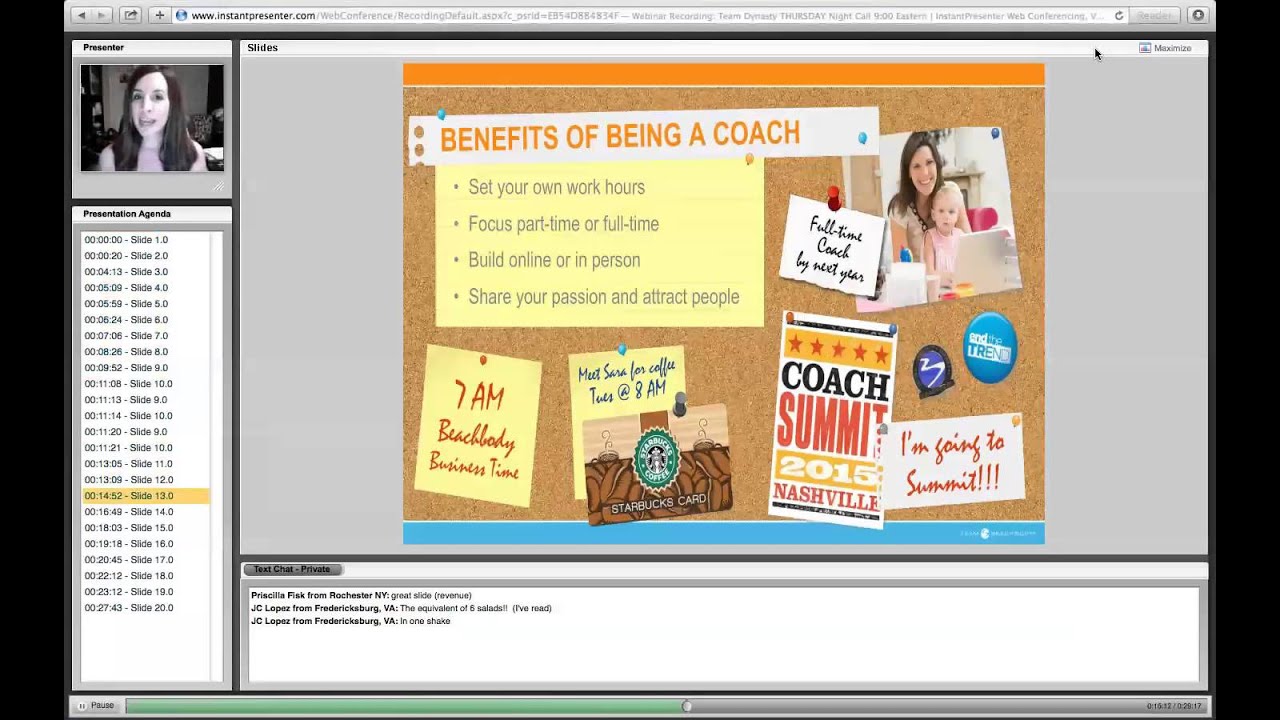This screenshot has height=720, width=1280.
Task: Select highlighted 00:14:52 - Slide 13.0
Action: point(145,496)
